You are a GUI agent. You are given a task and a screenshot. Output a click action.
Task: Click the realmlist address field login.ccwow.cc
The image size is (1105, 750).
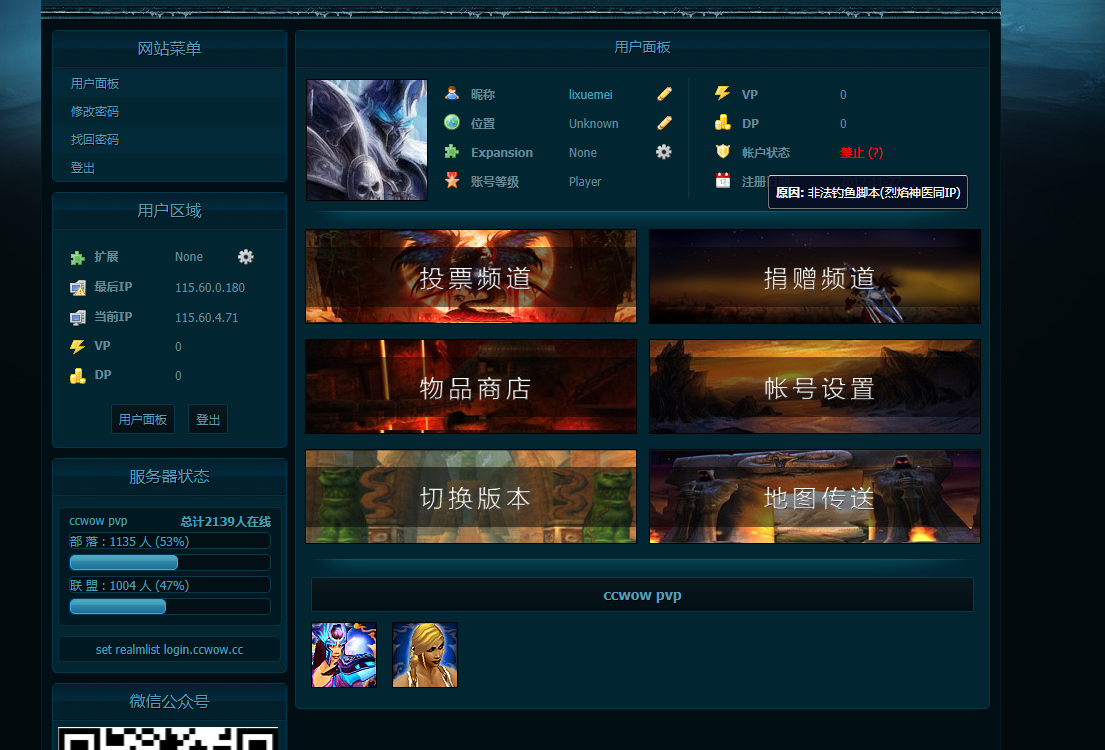tap(168, 649)
